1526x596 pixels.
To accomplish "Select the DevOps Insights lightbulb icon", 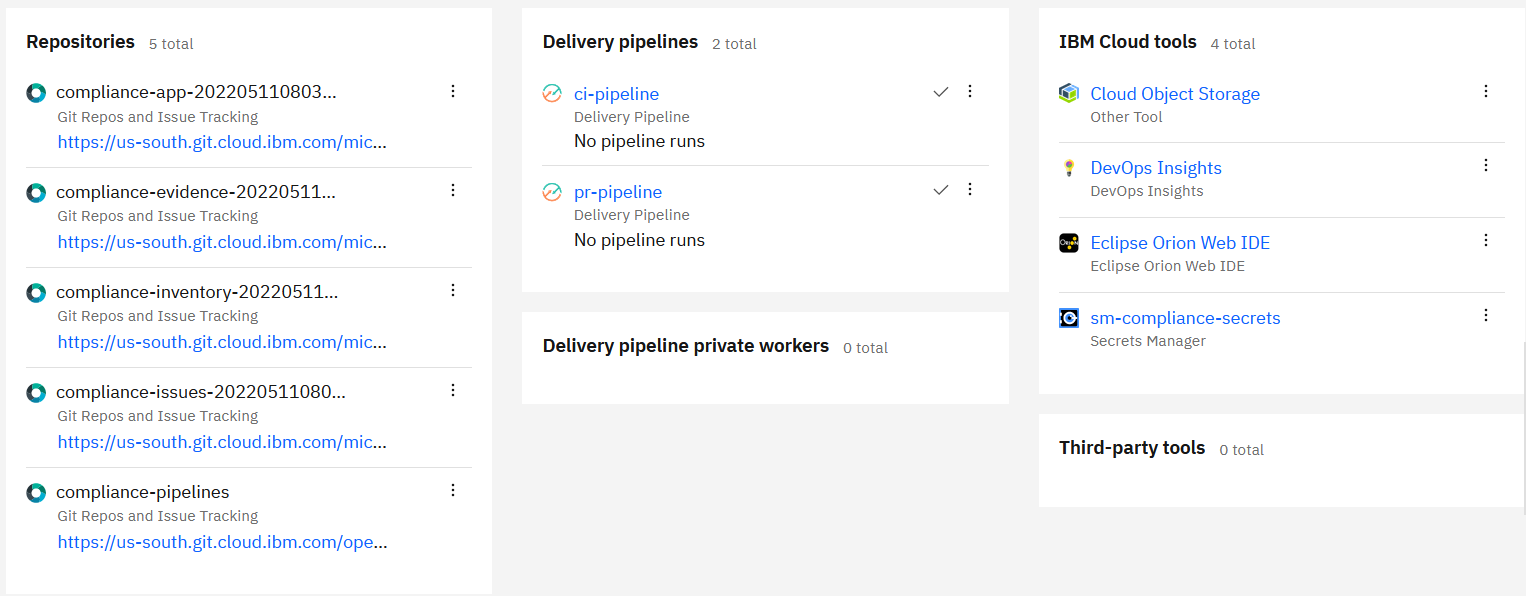I will point(1068,168).
